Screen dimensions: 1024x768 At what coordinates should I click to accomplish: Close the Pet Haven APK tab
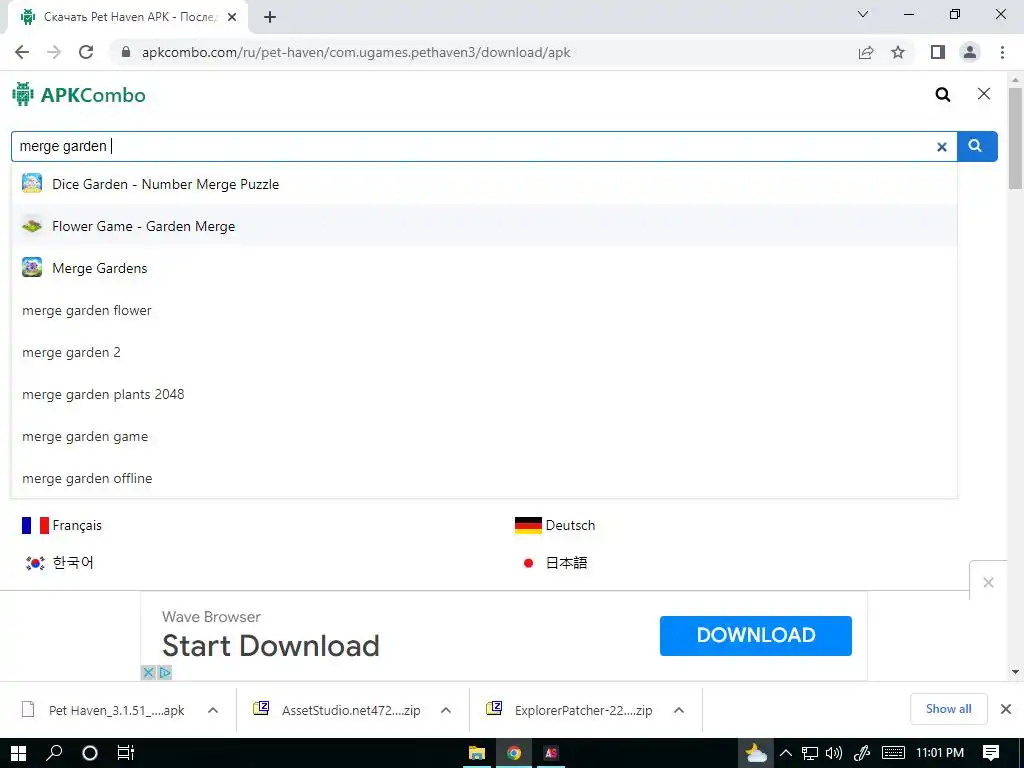coord(232,17)
